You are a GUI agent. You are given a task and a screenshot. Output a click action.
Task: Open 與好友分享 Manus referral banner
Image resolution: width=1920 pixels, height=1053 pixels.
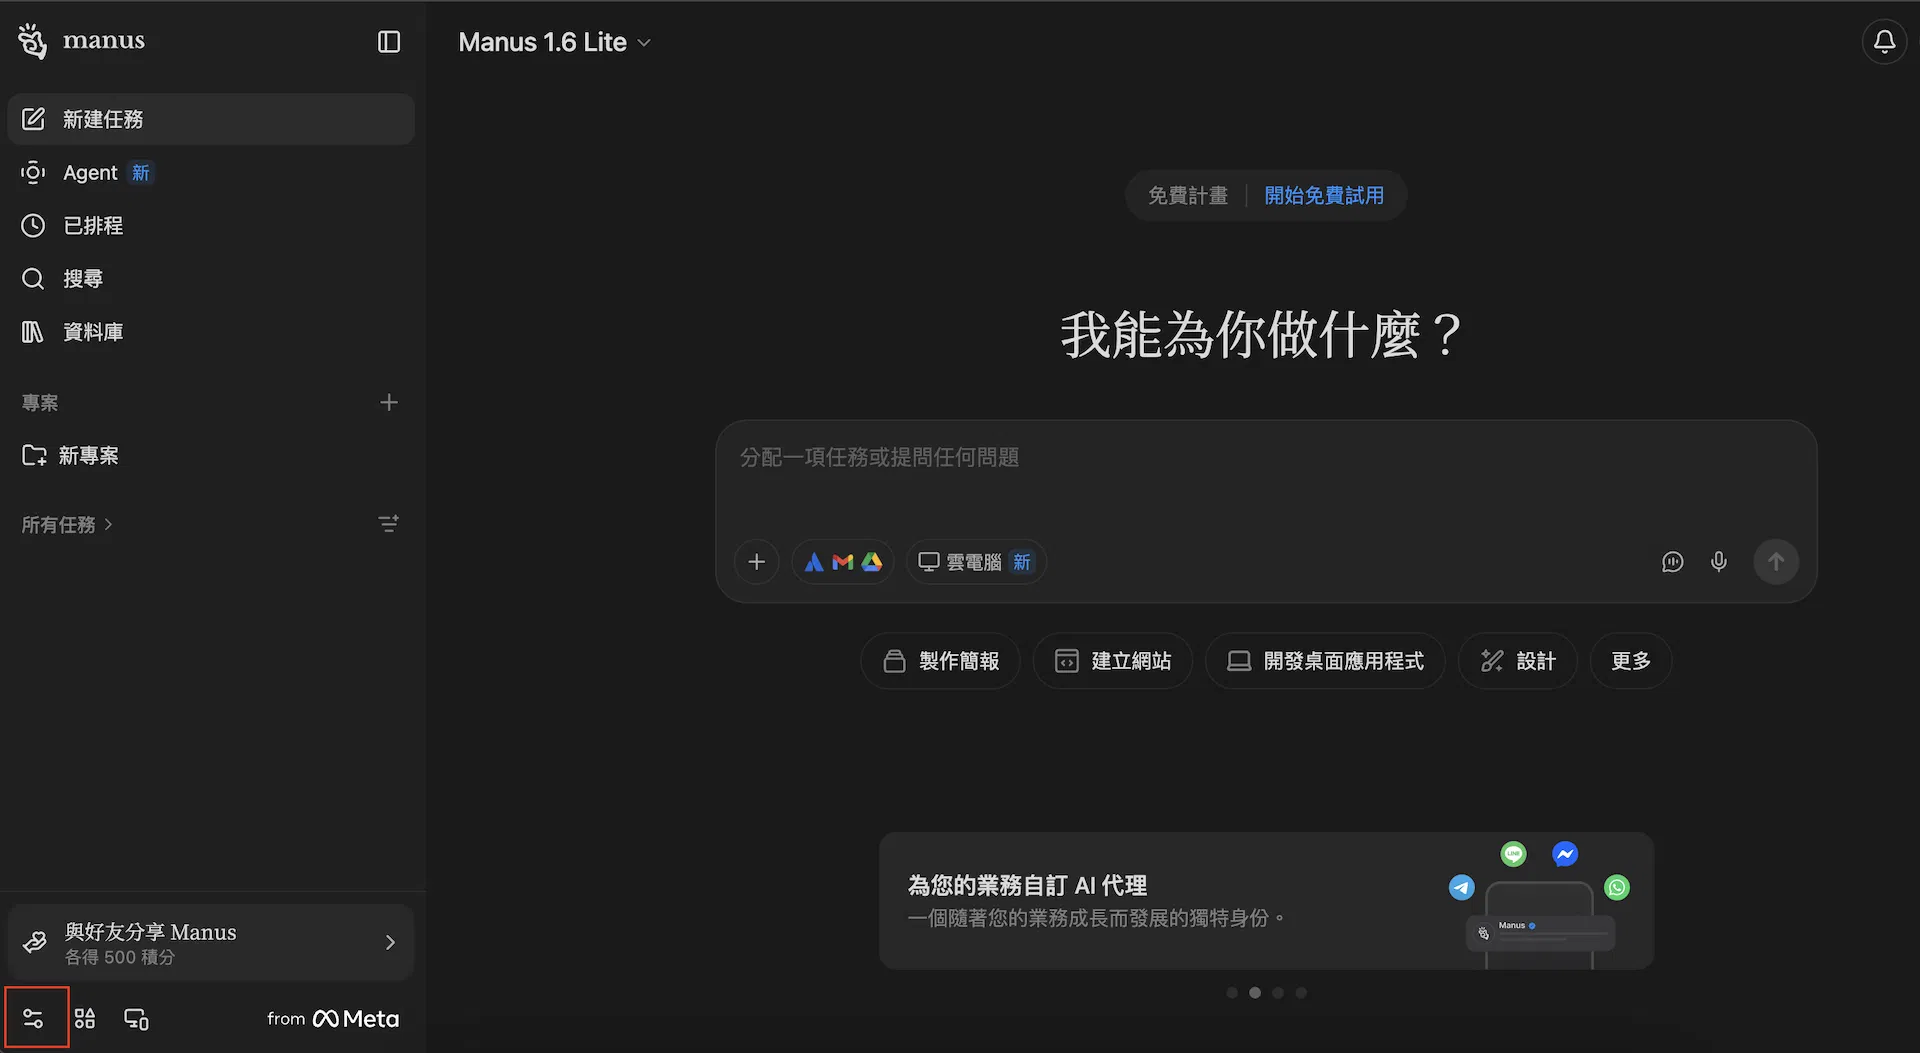211,943
